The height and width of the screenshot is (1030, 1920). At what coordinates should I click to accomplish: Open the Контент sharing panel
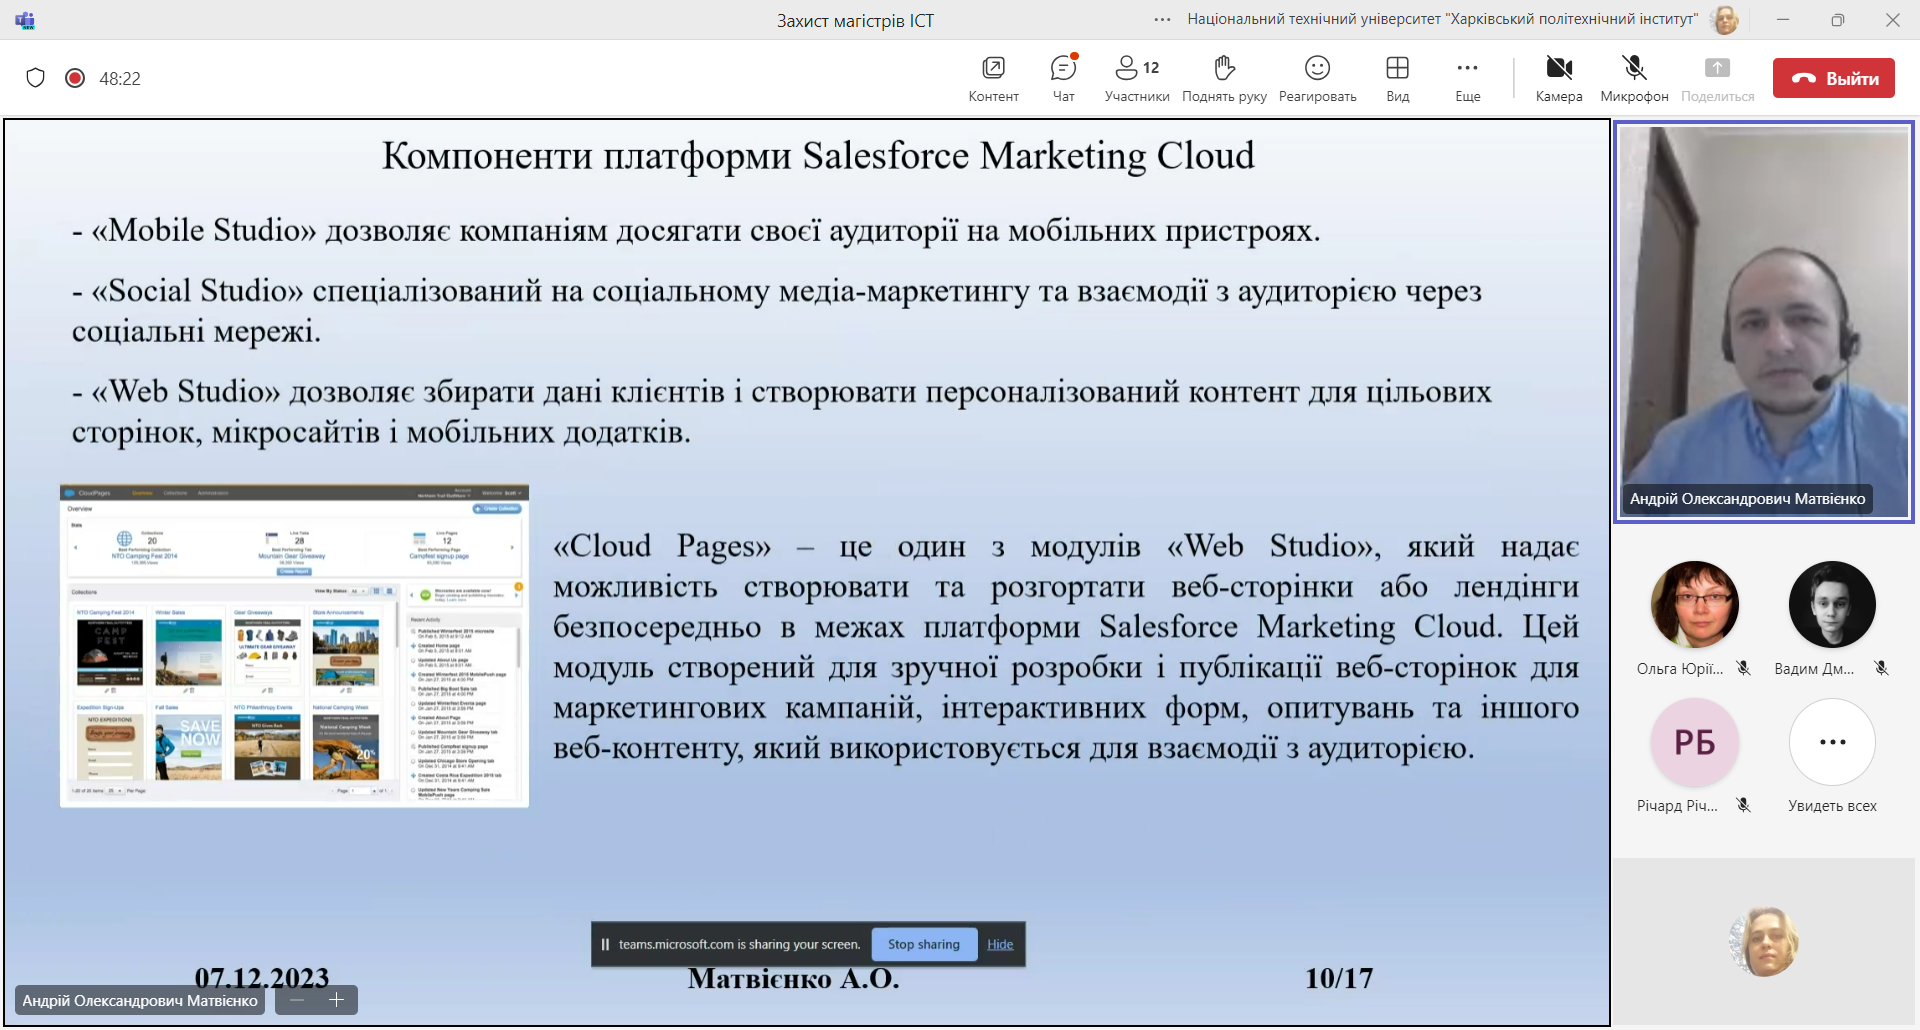coord(993,78)
